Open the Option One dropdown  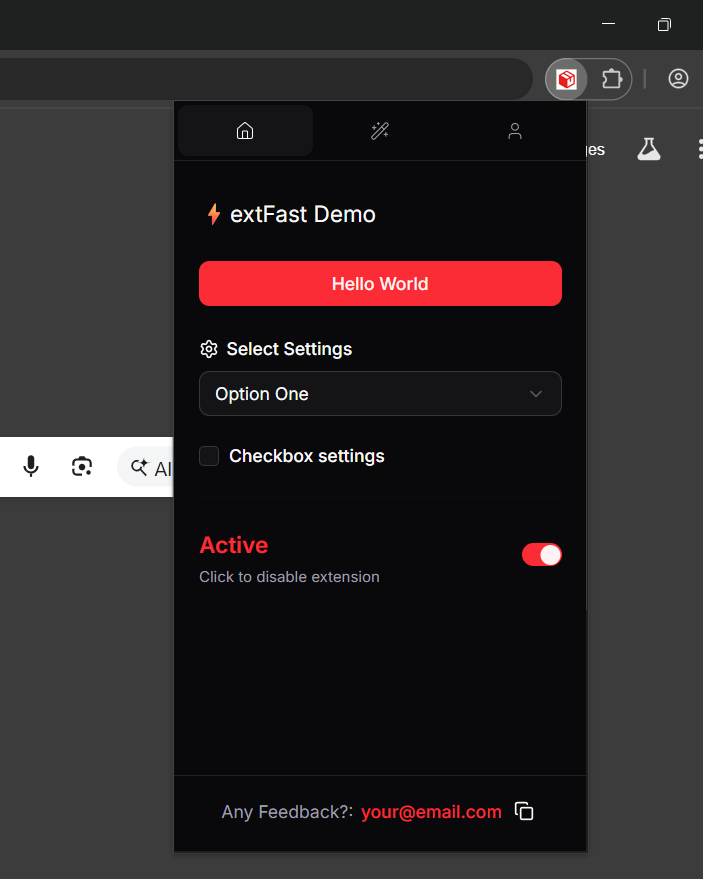380,394
